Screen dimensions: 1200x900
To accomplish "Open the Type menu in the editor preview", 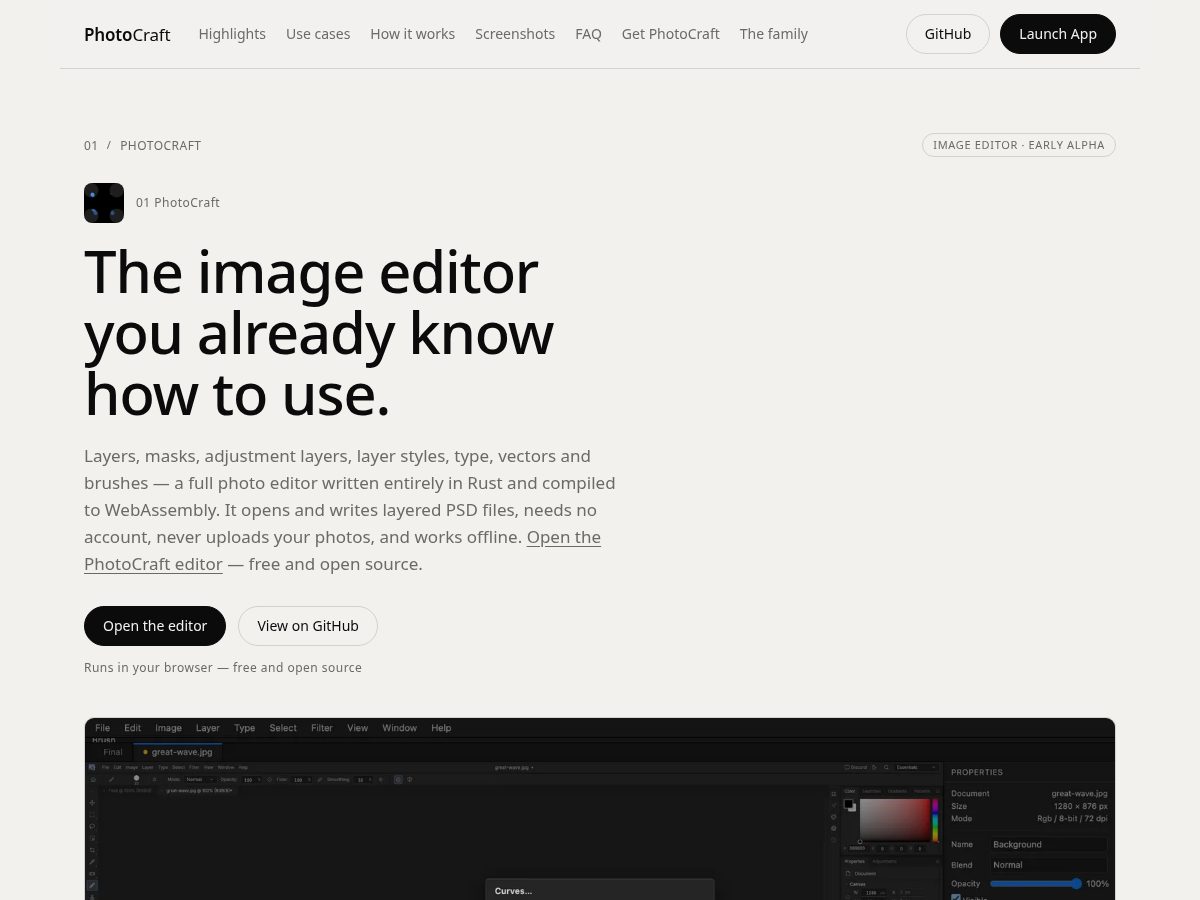I will click(x=245, y=728).
